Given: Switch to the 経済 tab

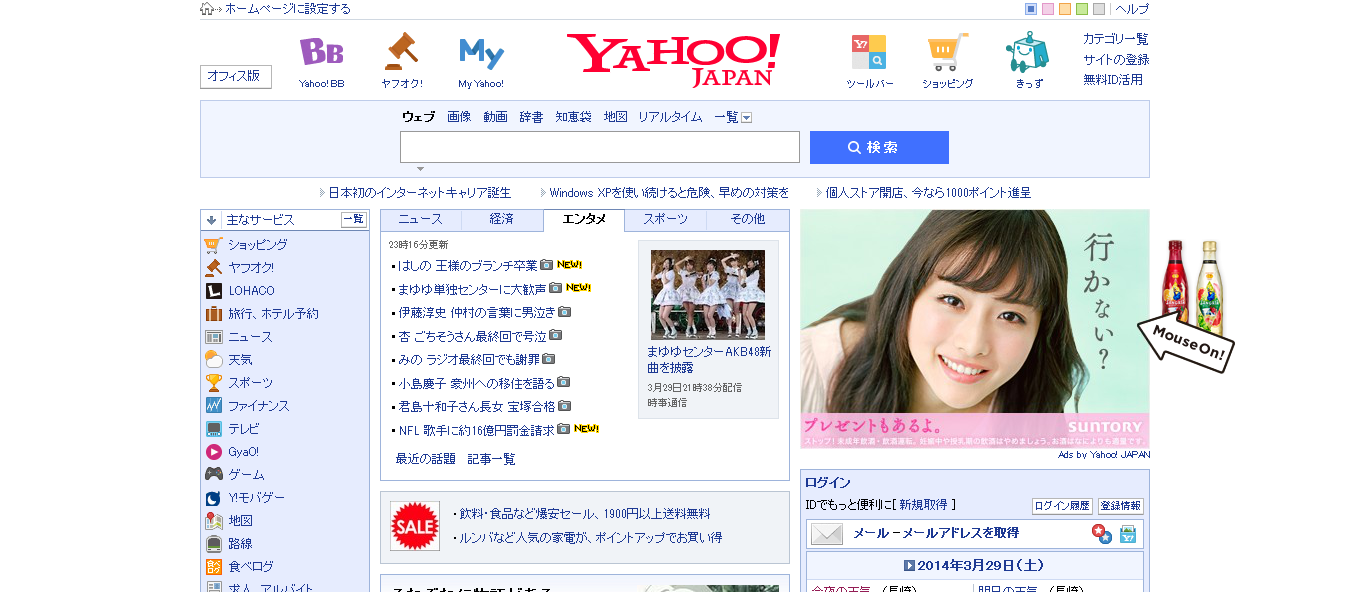Looking at the screenshot, I should click(x=502, y=219).
